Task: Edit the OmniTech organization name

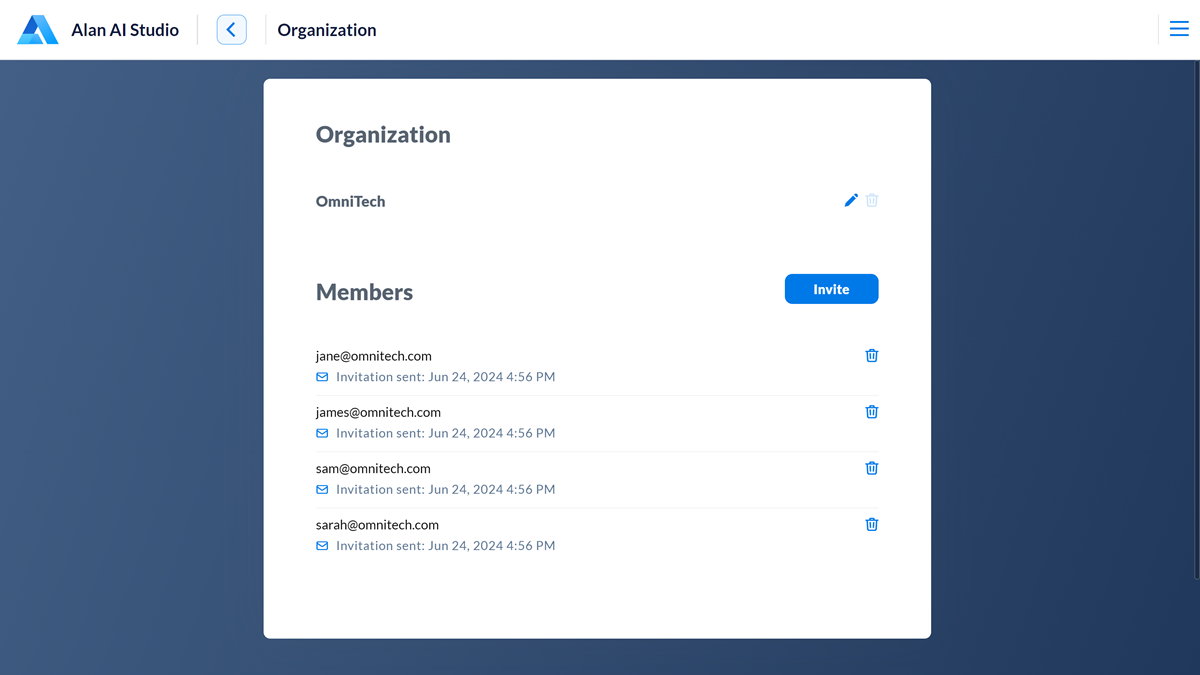Action: coord(851,200)
